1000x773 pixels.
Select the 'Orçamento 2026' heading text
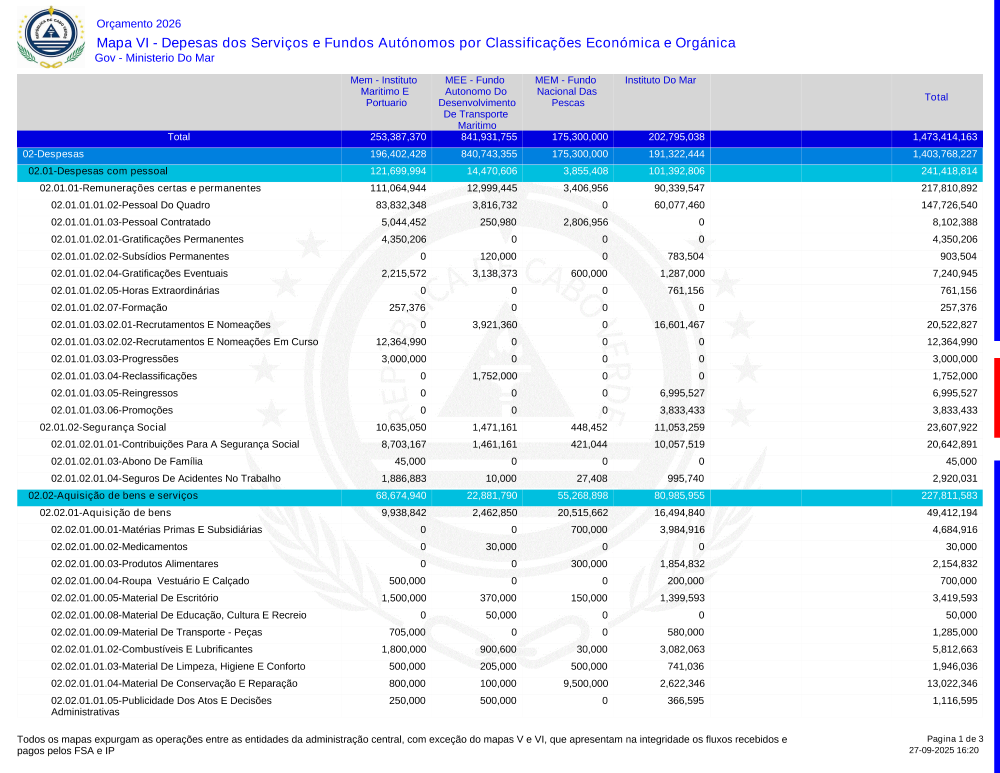139,24
